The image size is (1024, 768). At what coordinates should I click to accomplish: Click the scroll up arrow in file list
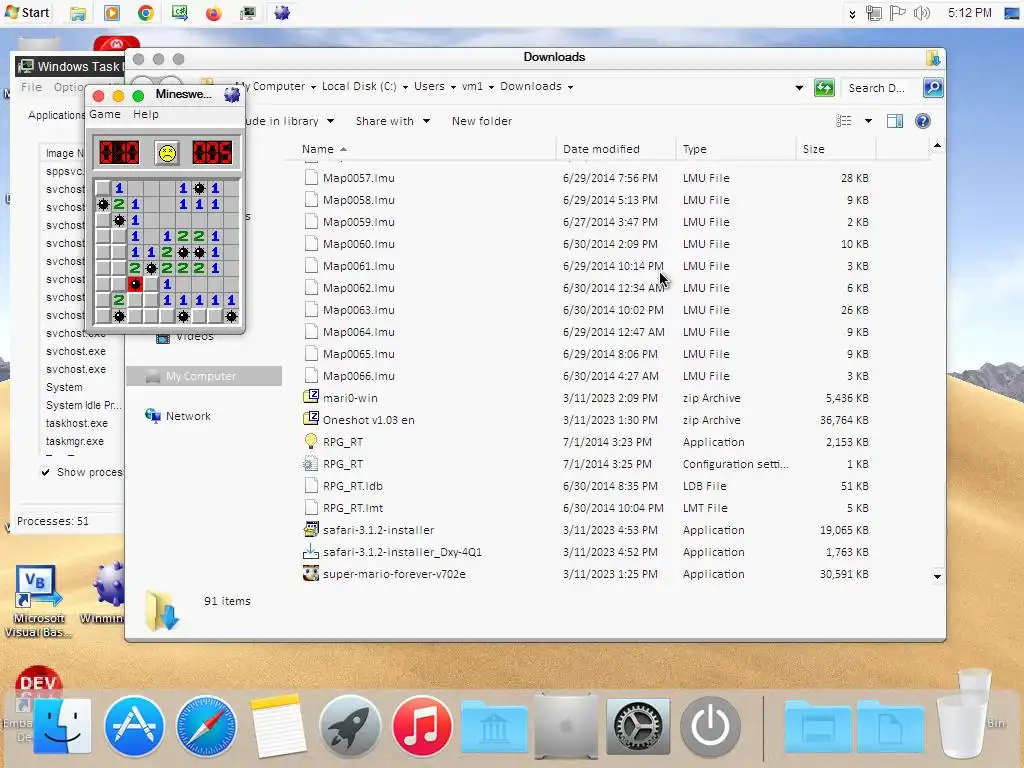tap(937, 145)
